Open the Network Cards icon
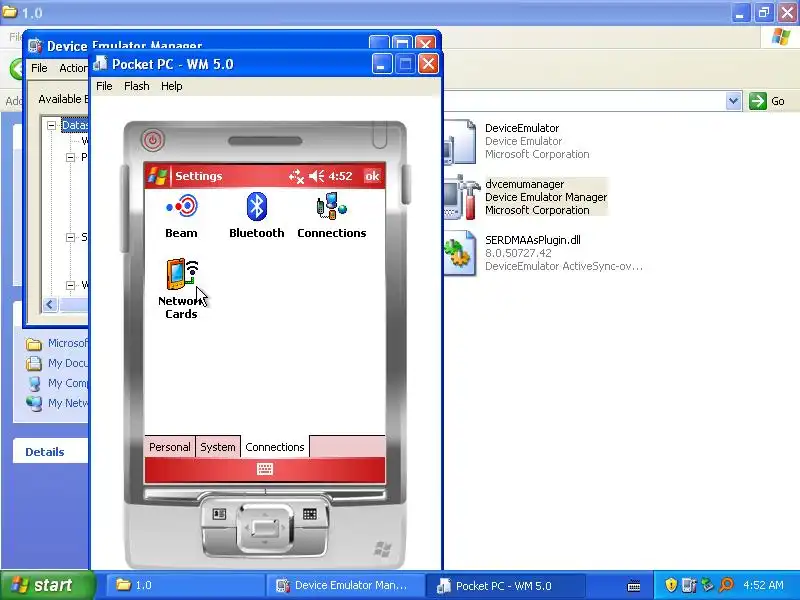Image resolution: width=800 pixels, height=600 pixels. [x=181, y=289]
